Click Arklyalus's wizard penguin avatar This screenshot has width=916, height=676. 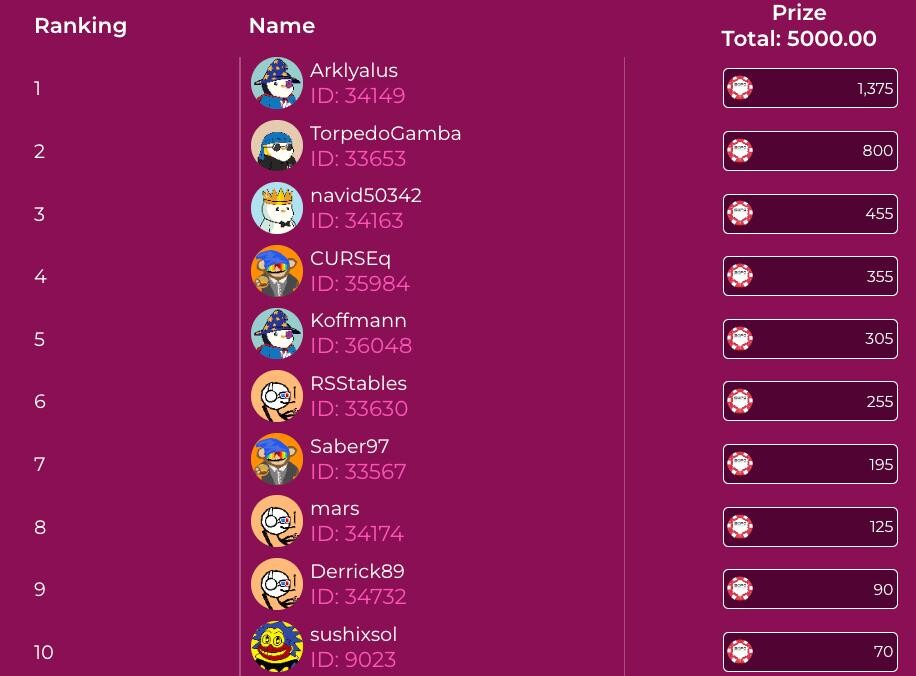coord(277,83)
